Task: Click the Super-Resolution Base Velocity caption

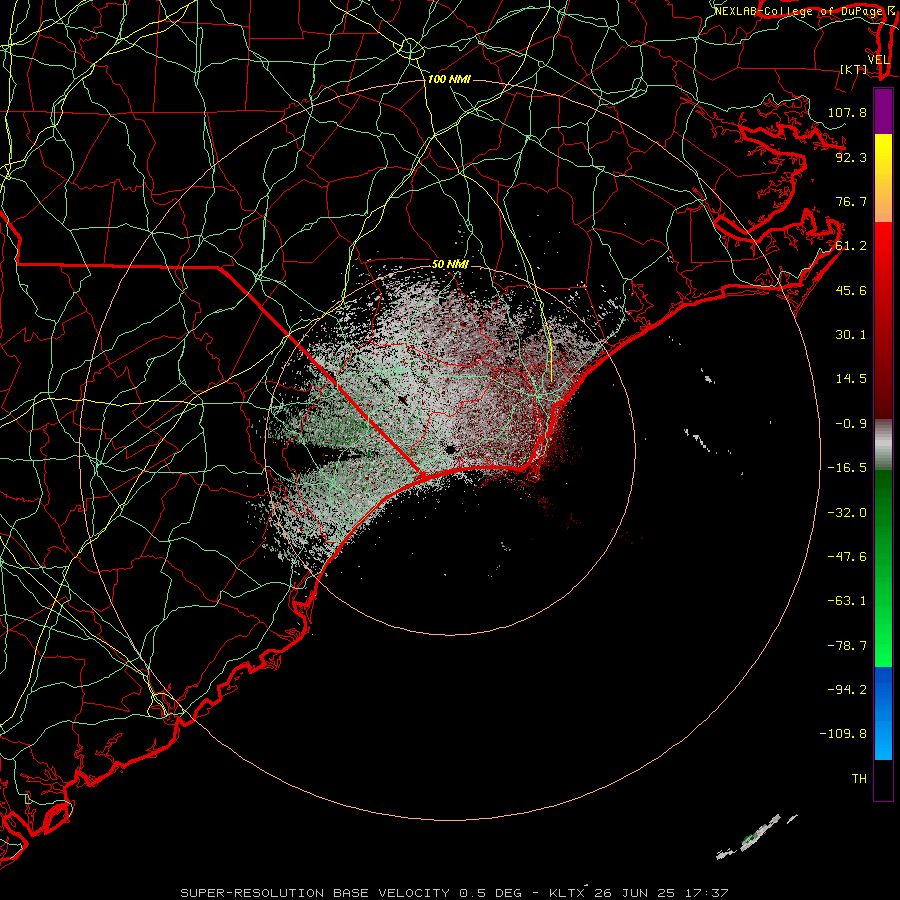Action: click(454, 893)
